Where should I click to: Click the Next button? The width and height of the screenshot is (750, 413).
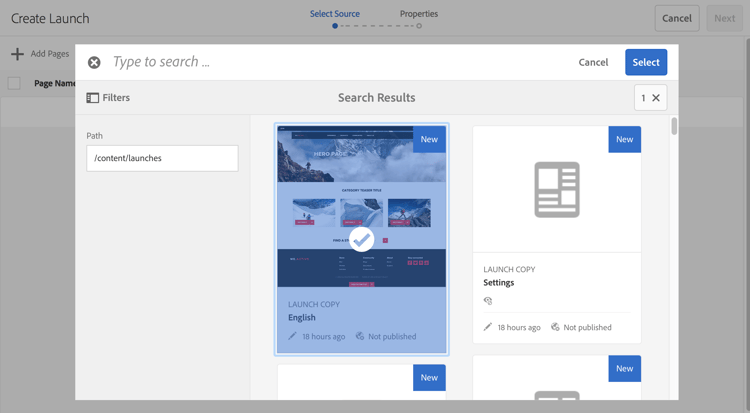tap(724, 18)
